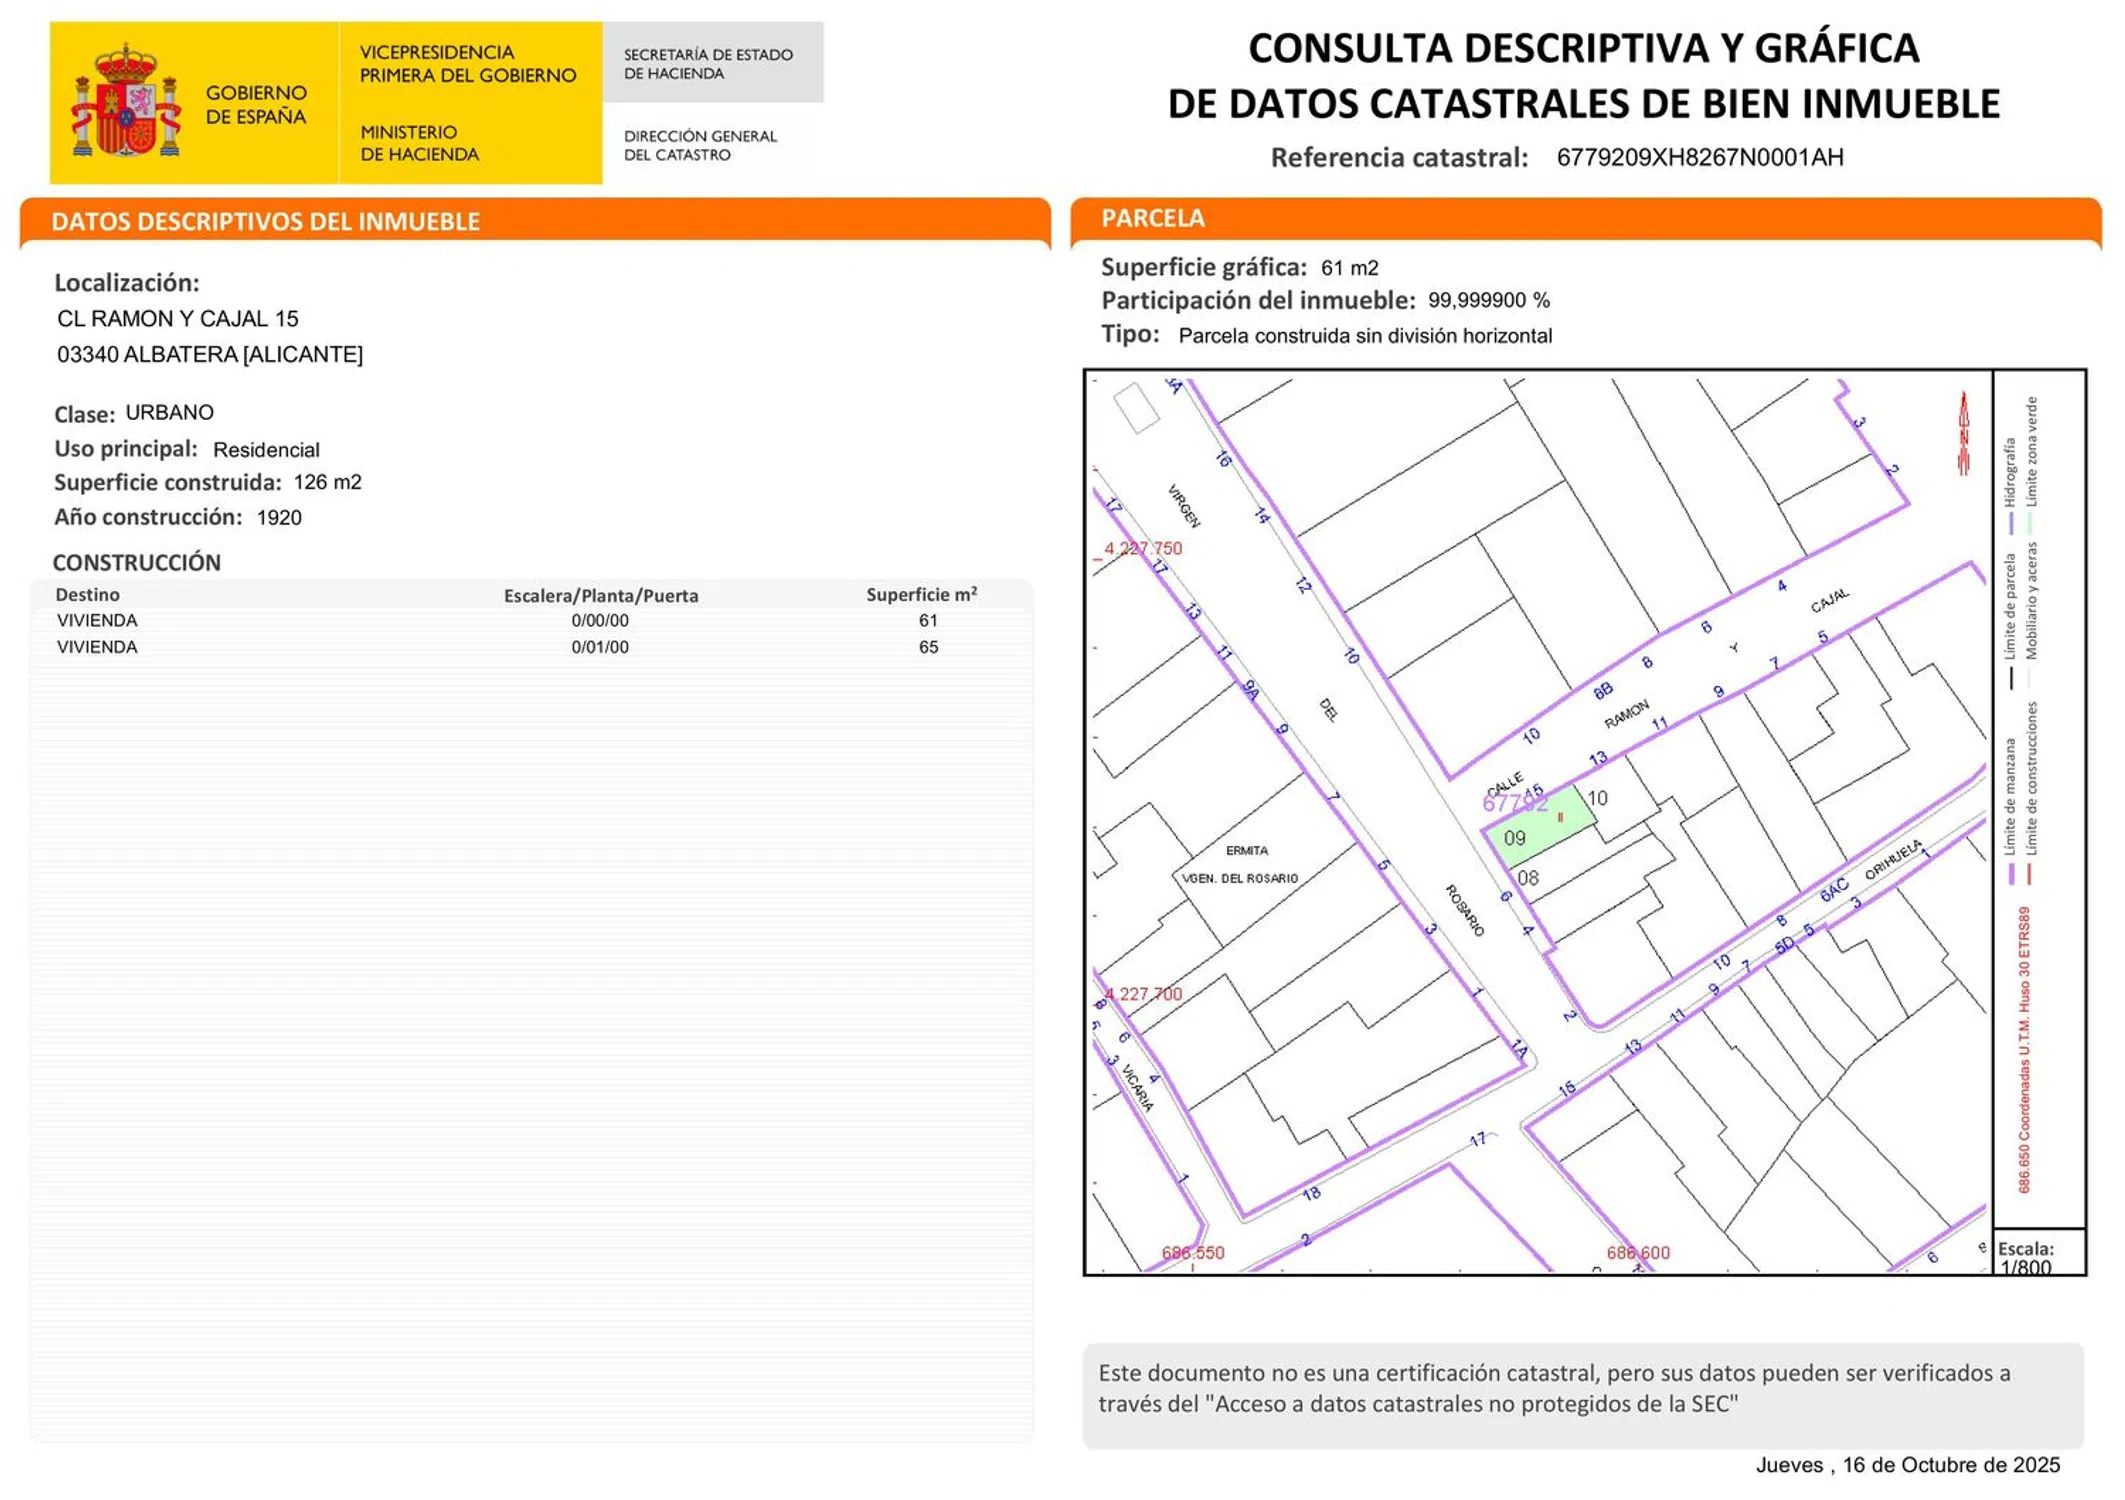The width and height of the screenshot is (2125, 1500).
Task: Click the Dirección General del Catastro logo
Action: click(700, 145)
